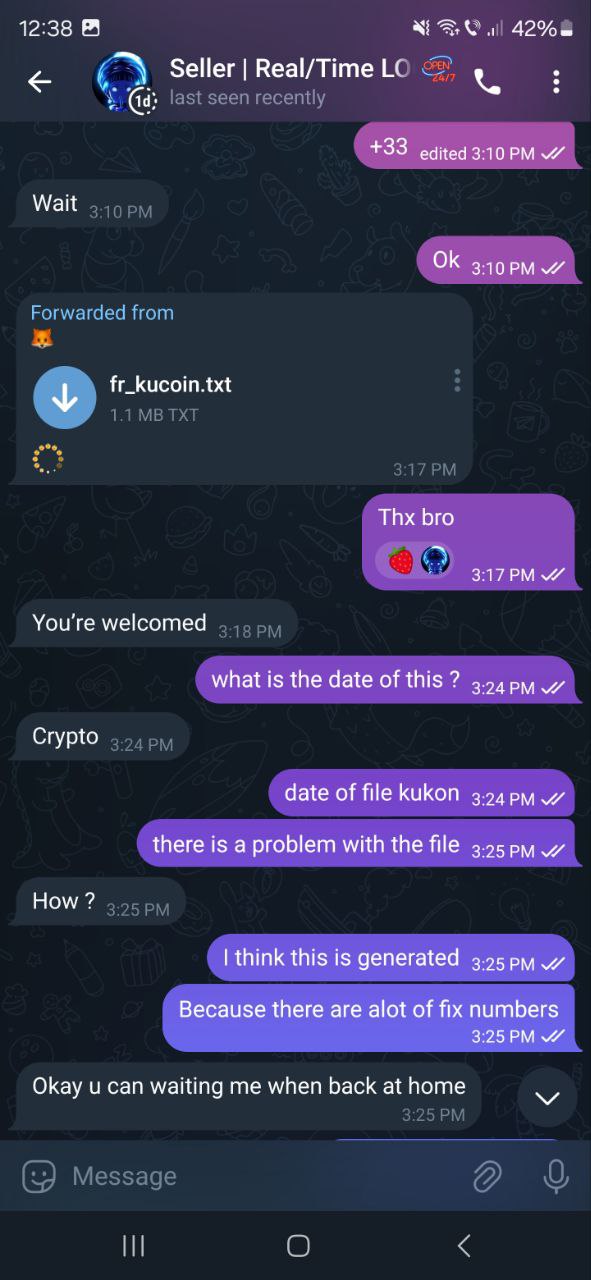The width and height of the screenshot is (591, 1280).
Task: Open fr_kucoin.txt attachment options dots
Action: [x=457, y=380]
